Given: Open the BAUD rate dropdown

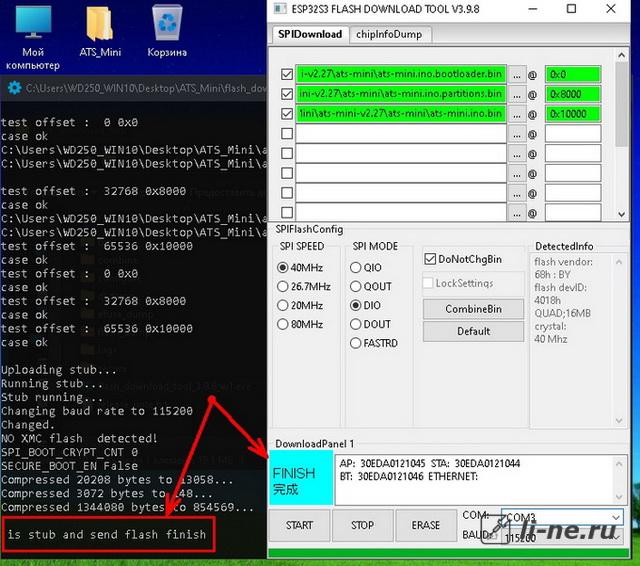Looking at the screenshot, I should pyautogui.click(x=562, y=537).
